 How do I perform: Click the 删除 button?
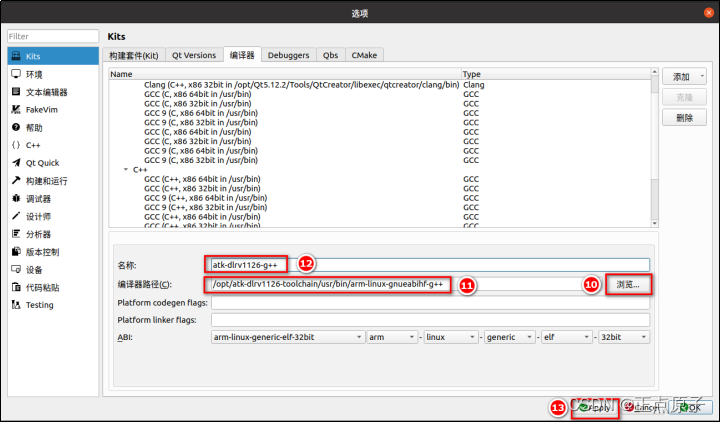(684, 118)
